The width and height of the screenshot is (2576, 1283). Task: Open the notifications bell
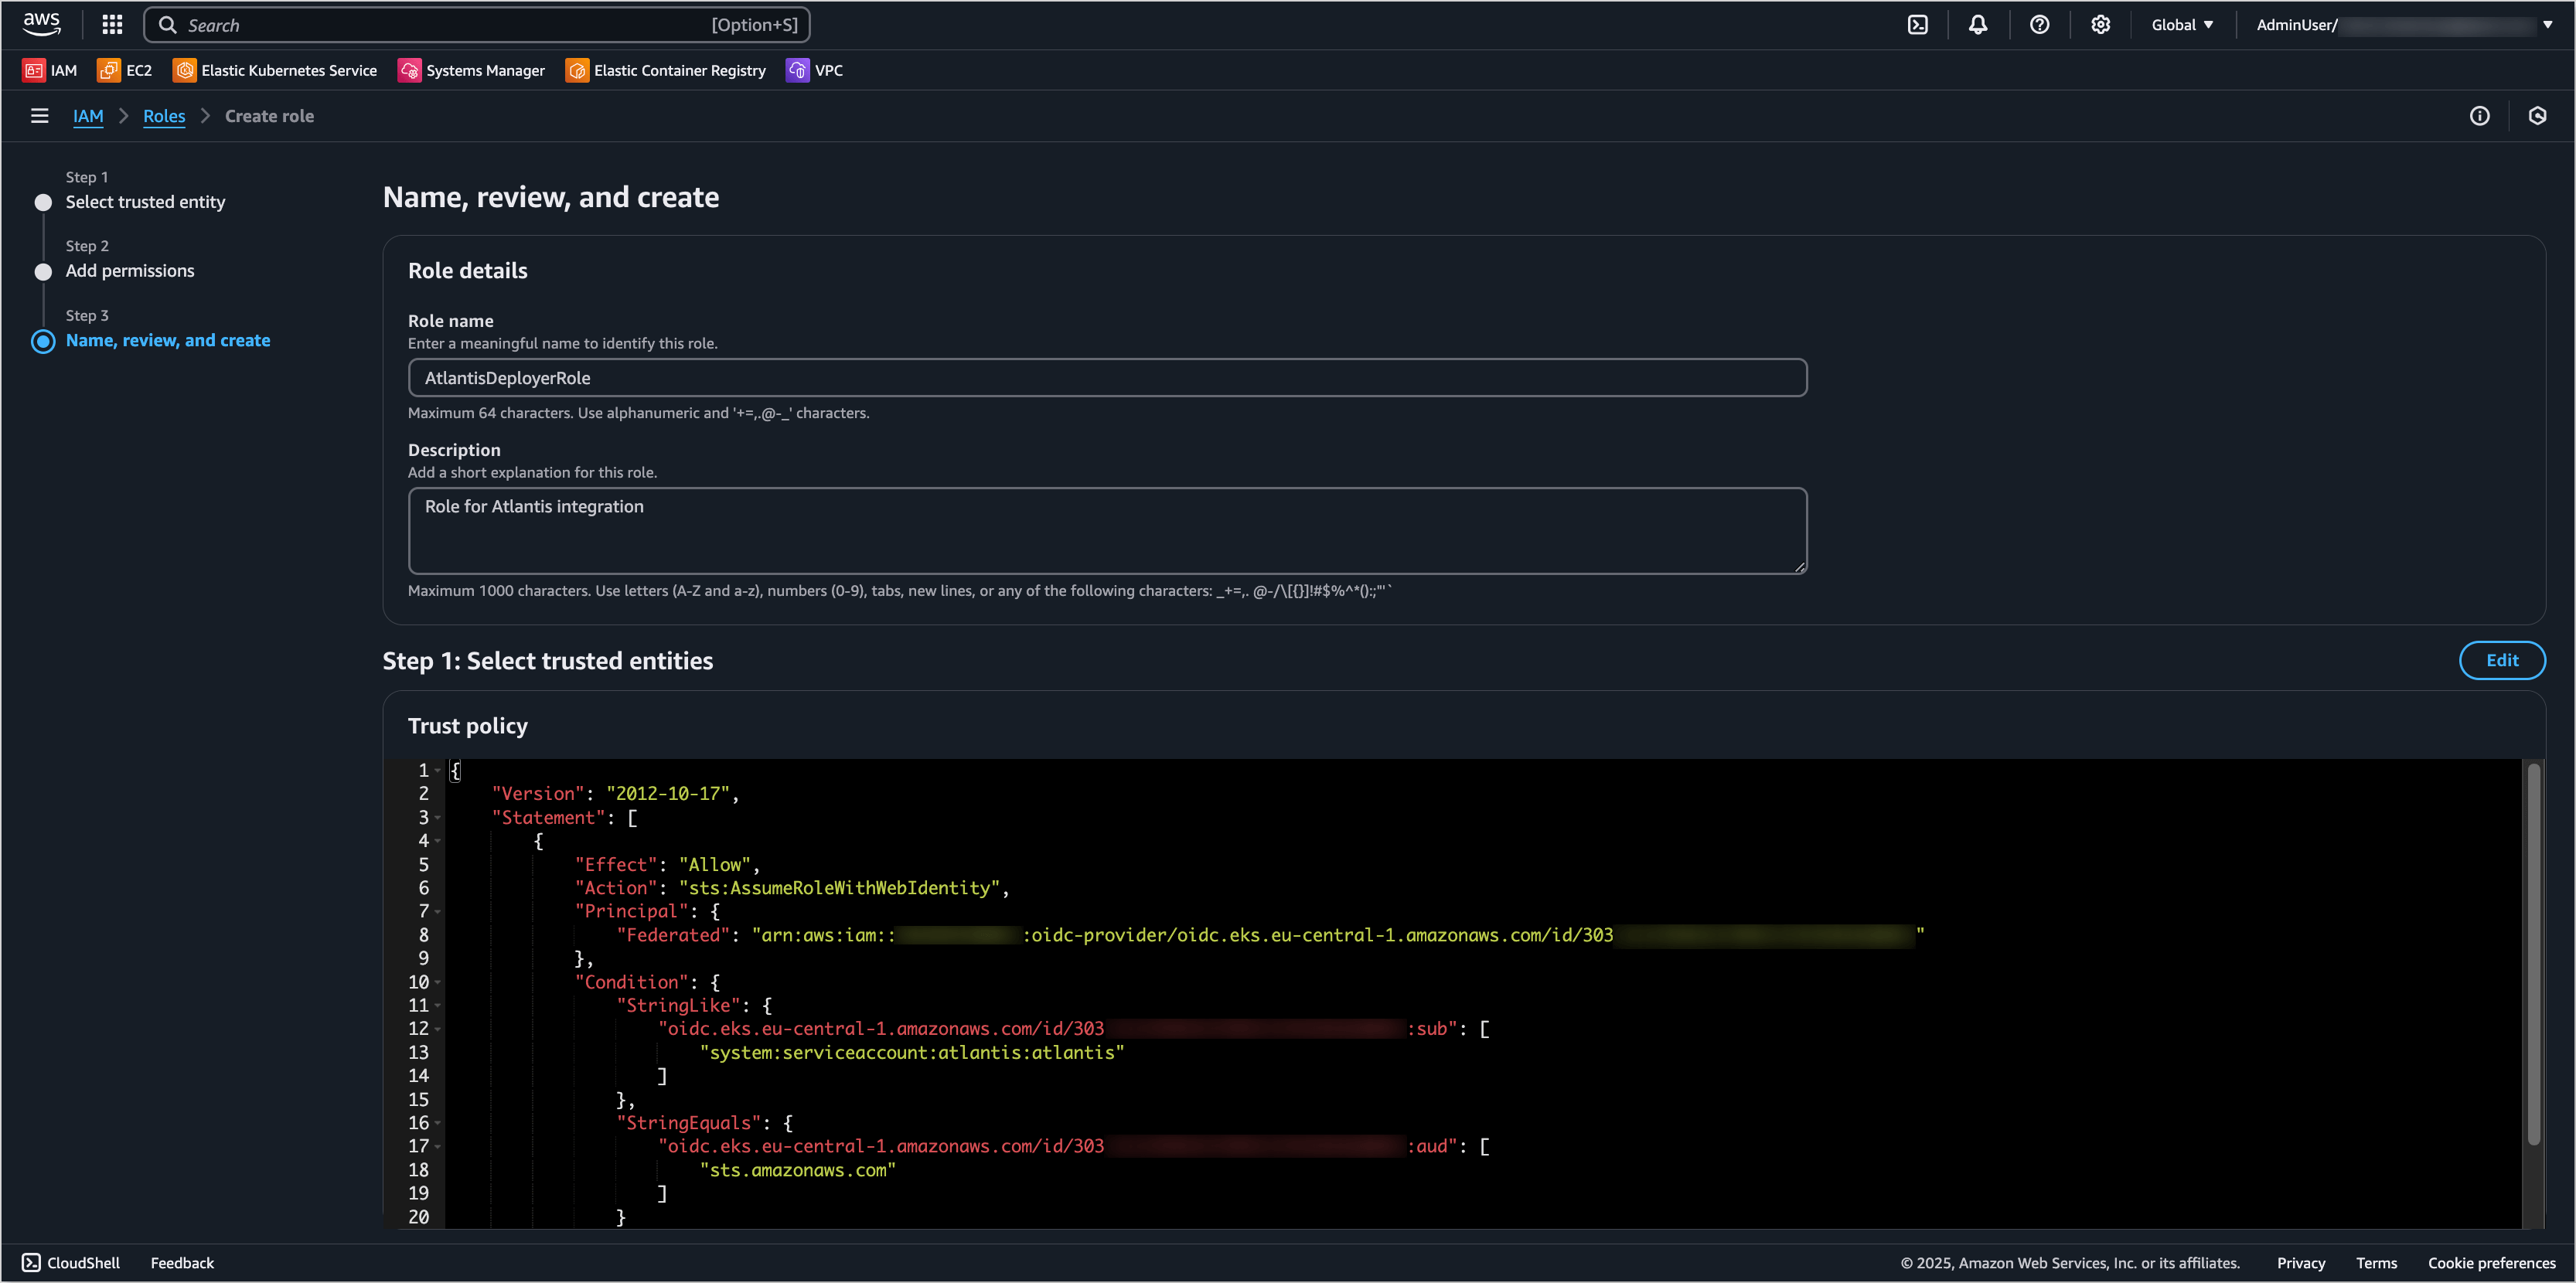click(x=1978, y=25)
